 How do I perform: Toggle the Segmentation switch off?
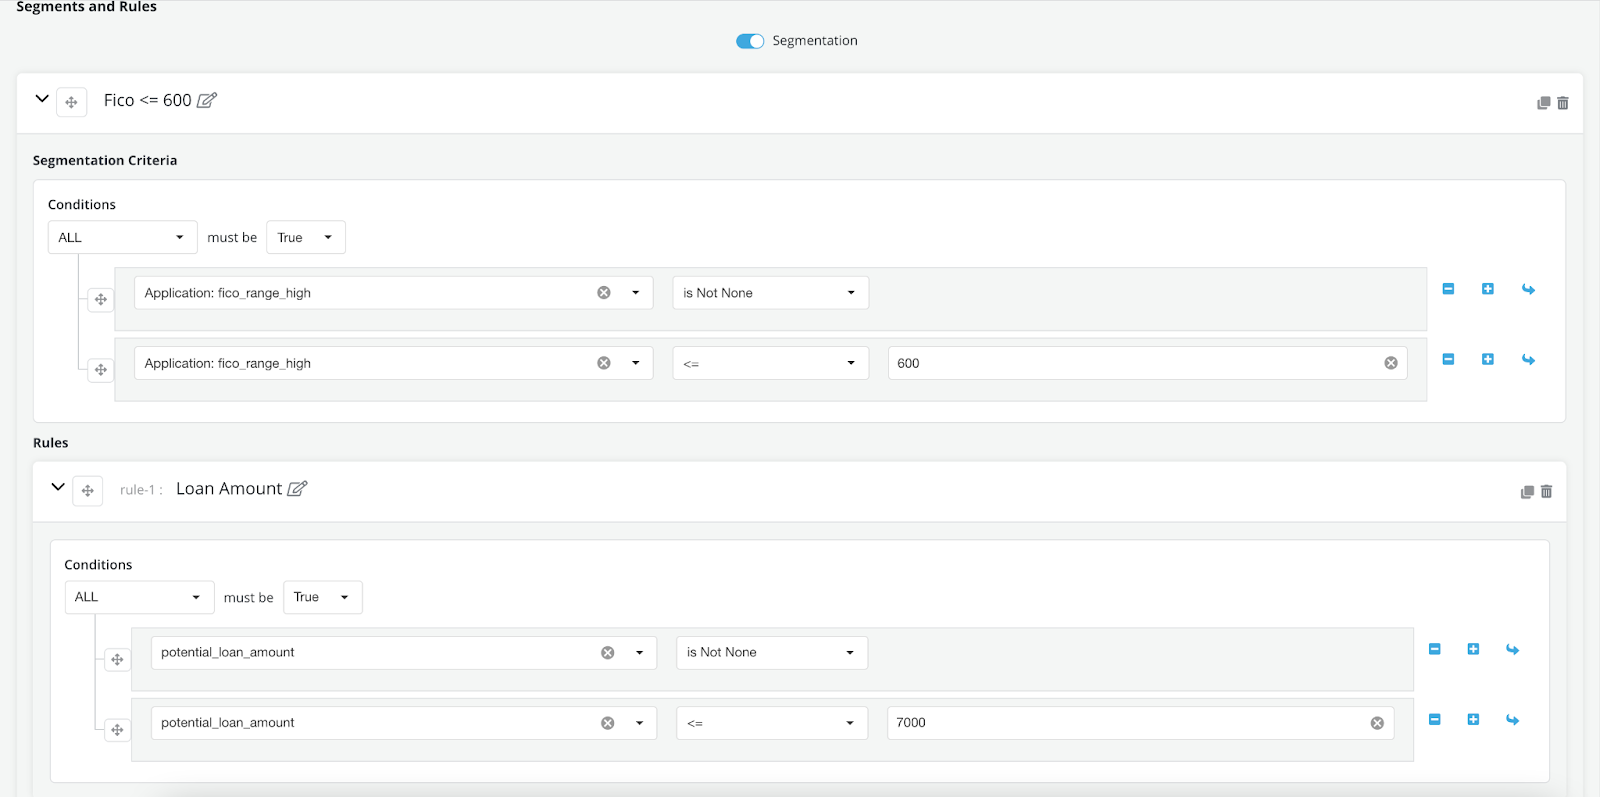(x=749, y=41)
